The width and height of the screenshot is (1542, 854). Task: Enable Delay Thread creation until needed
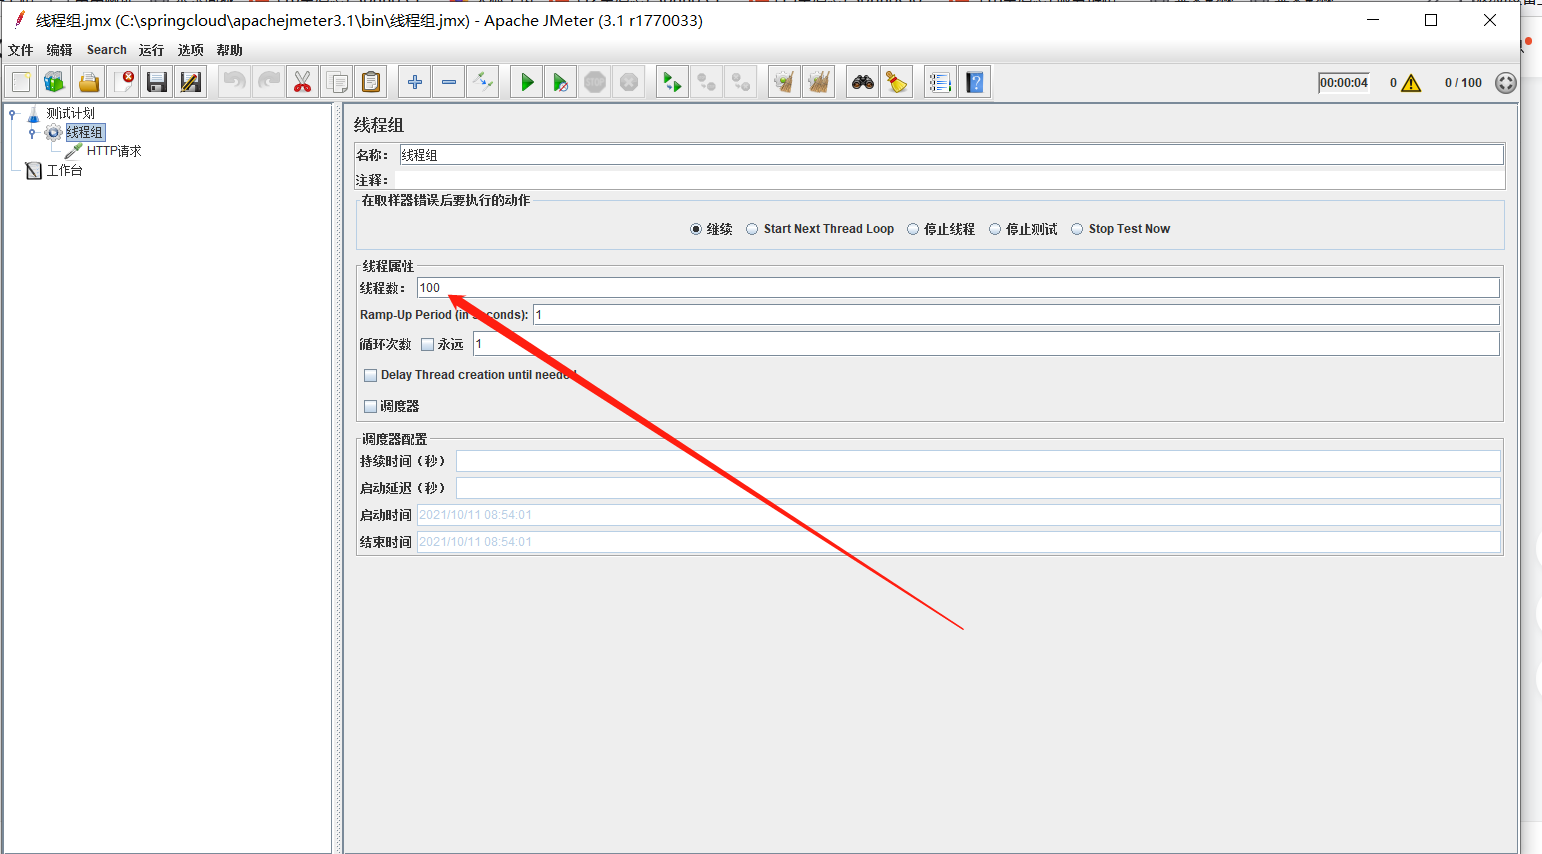[x=371, y=375]
